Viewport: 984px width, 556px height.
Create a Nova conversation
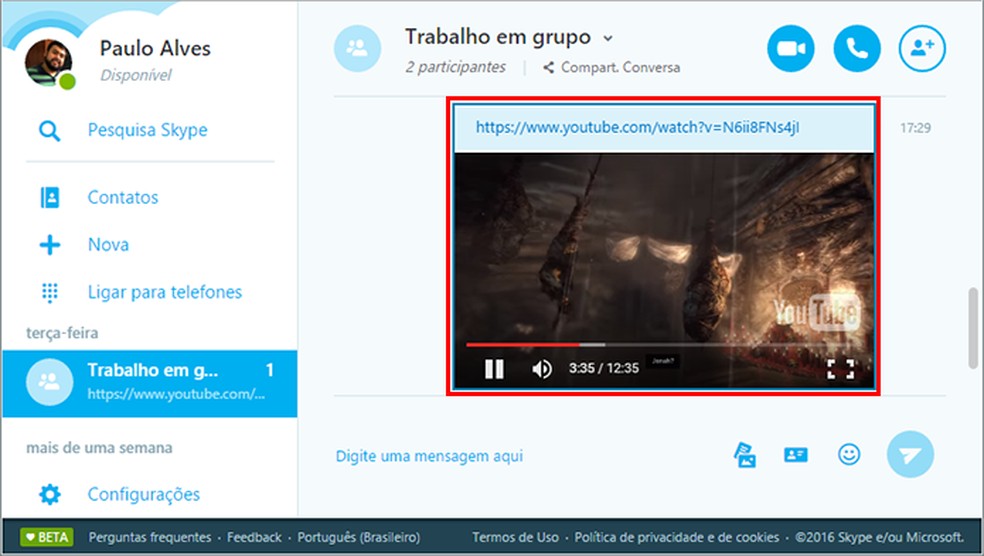[x=108, y=244]
